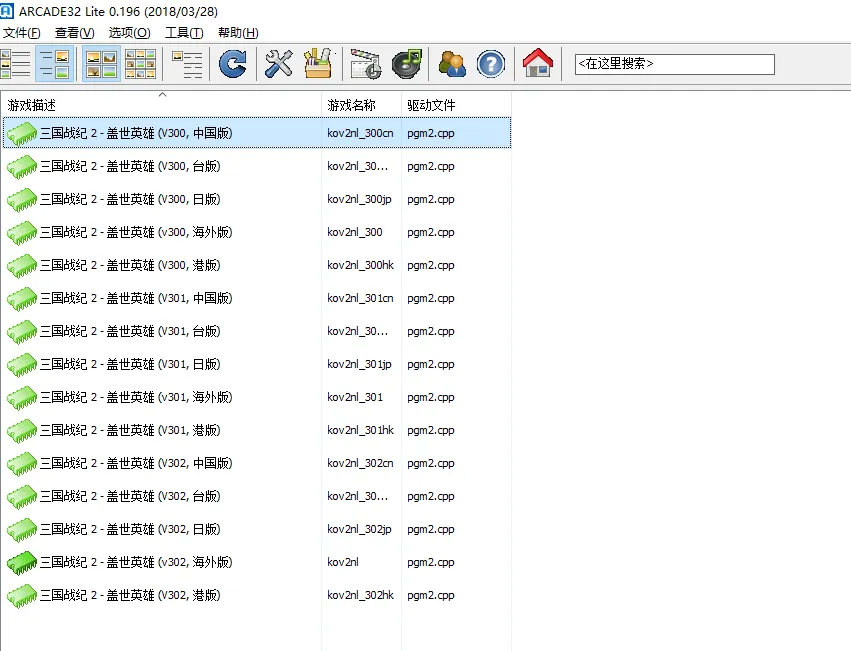Expand the 帮助(H) menu
This screenshot has width=851, height=651.
point(237,33)
